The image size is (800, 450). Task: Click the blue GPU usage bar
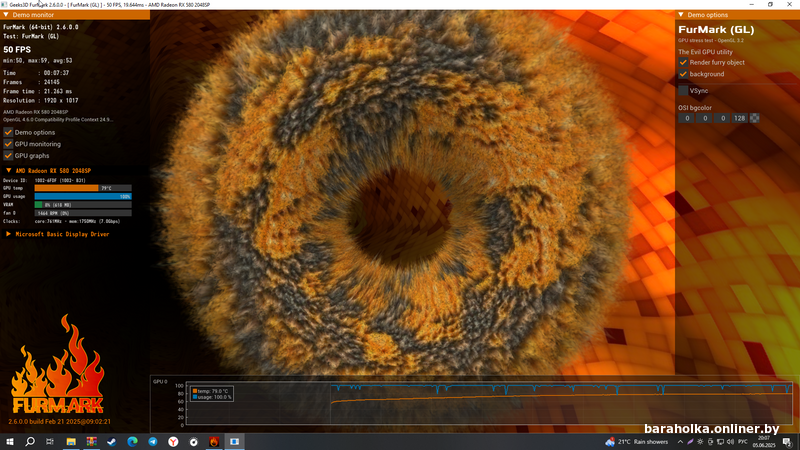click(x=83, y=196)
